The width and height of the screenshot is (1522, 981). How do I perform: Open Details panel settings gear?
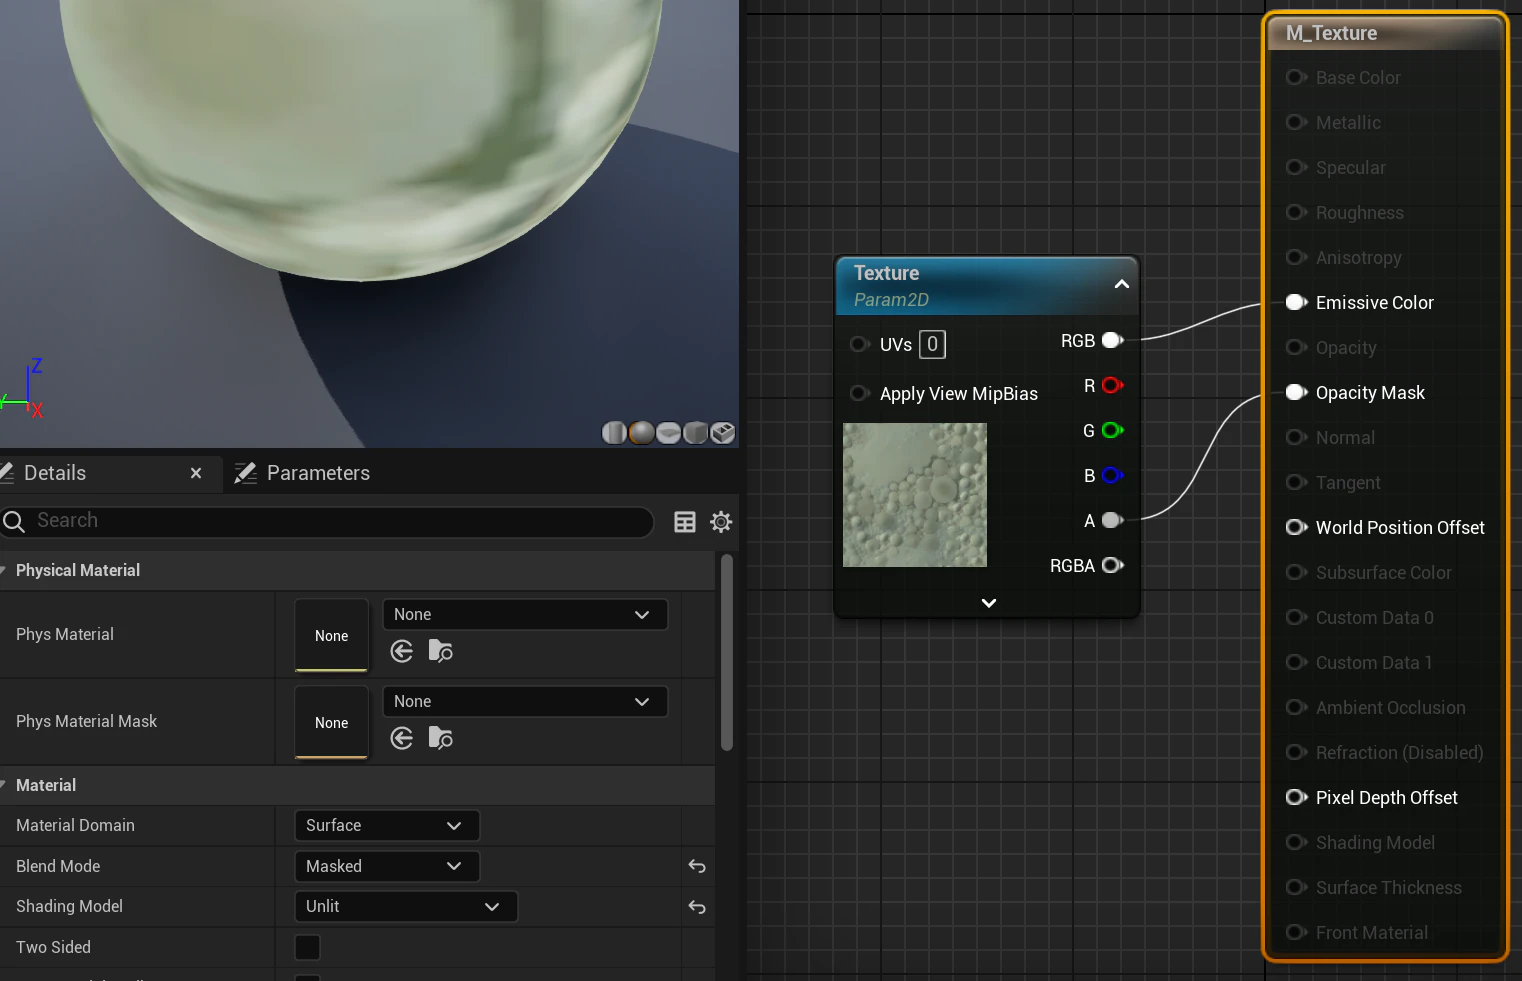[x=721, y=521]
